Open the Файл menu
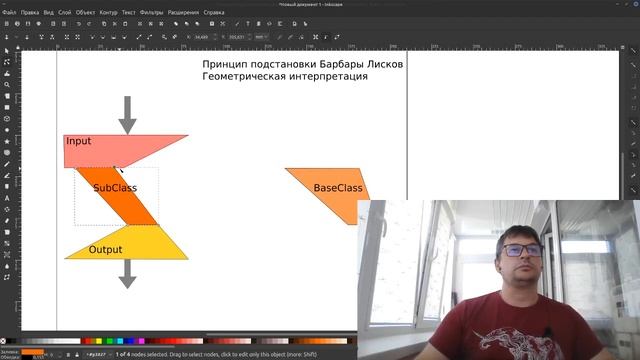Viewport: 640px width, 360px height. 9,13
